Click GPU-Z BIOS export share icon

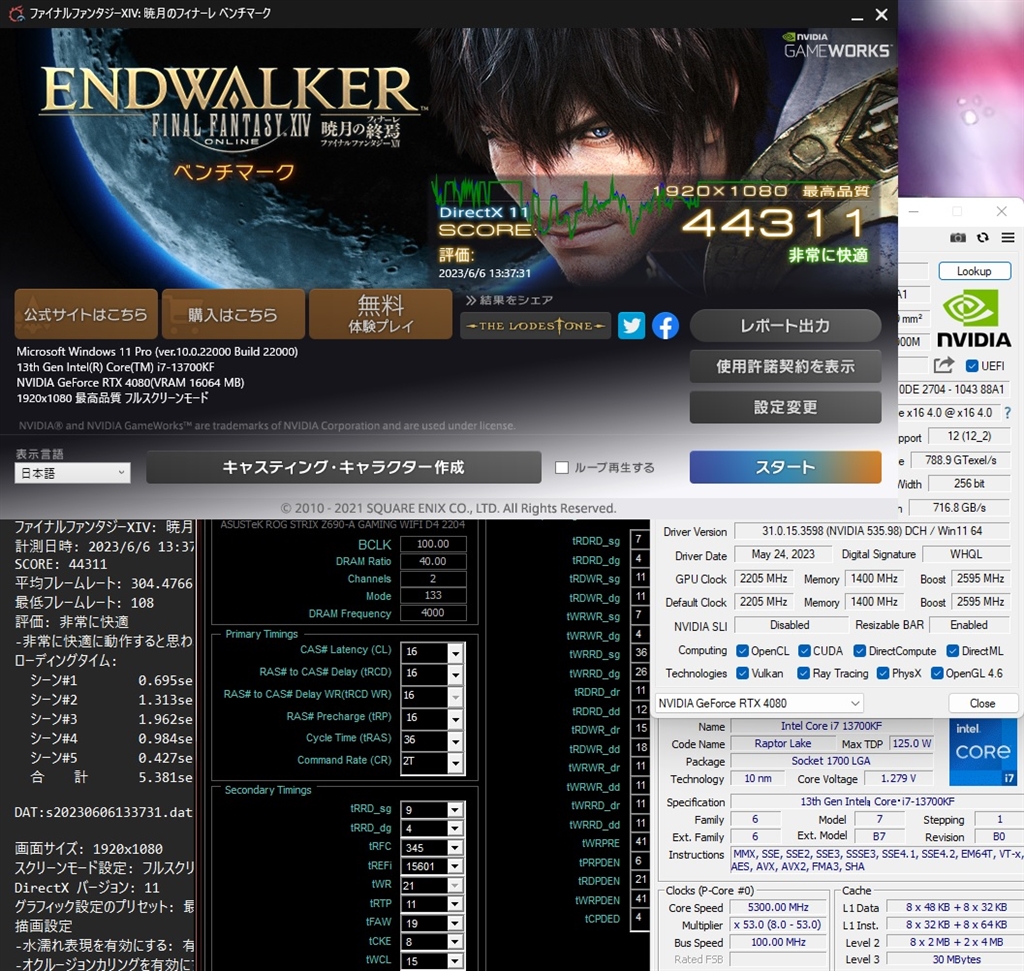[x=944, y=365]
